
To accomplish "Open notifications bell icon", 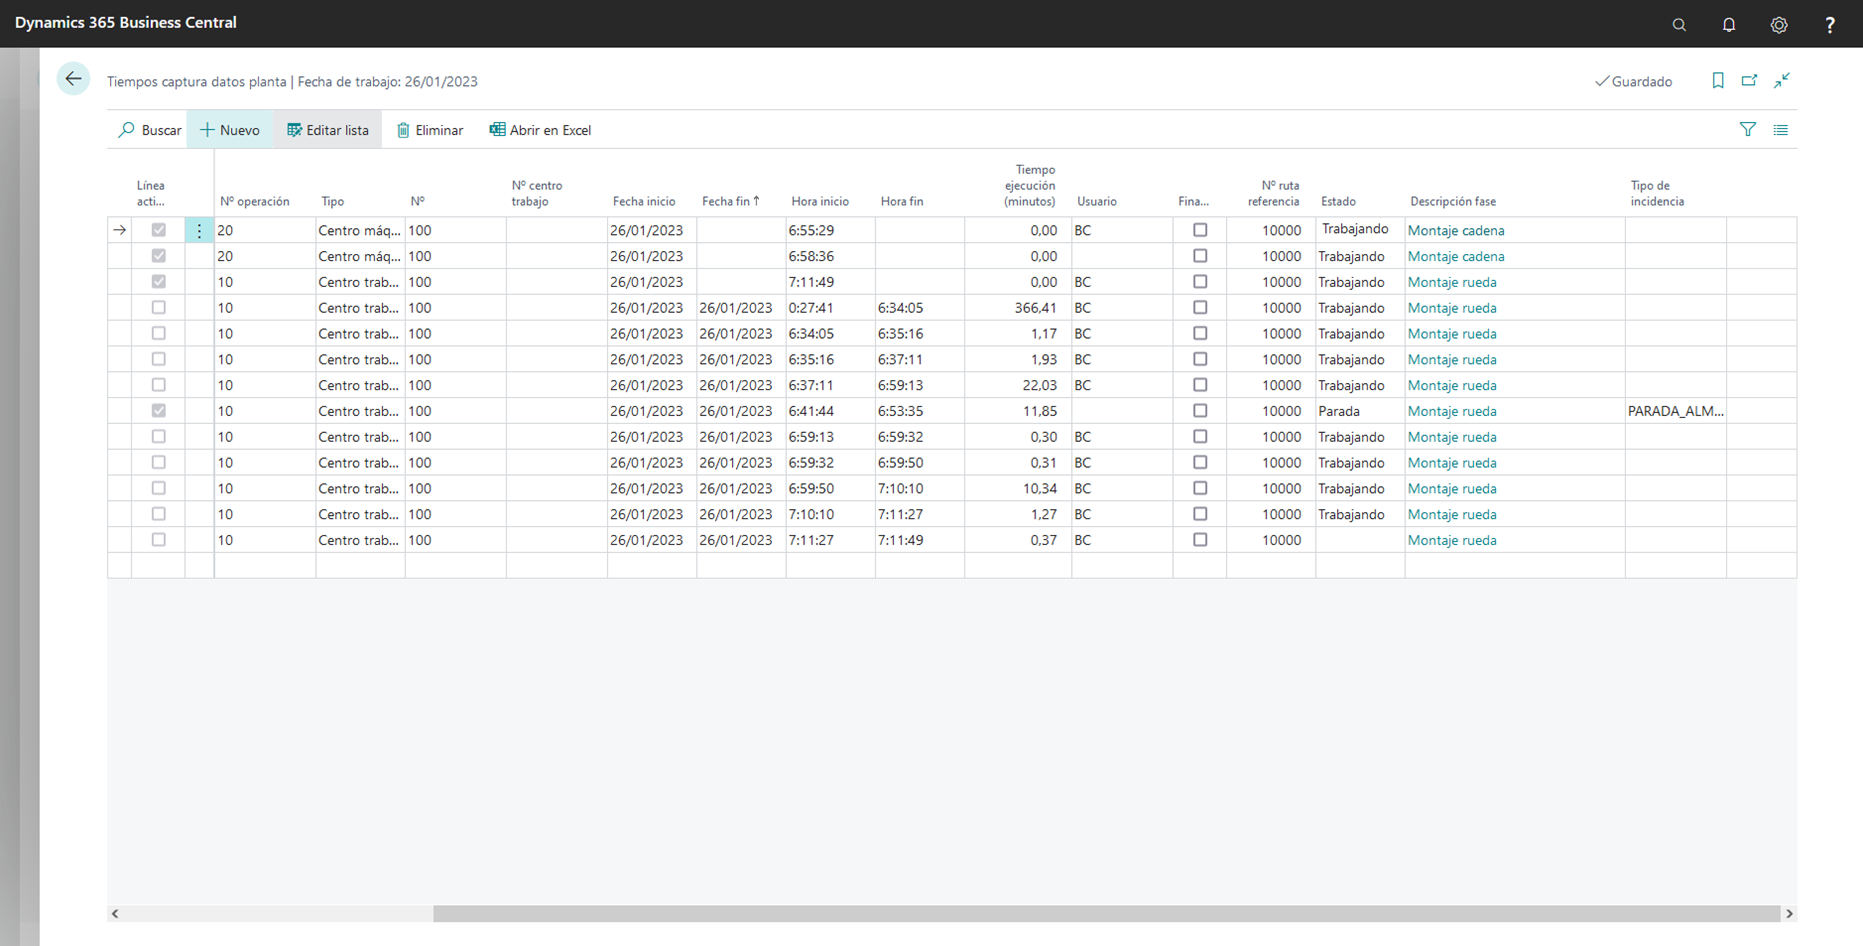I will click(1729, 25).
